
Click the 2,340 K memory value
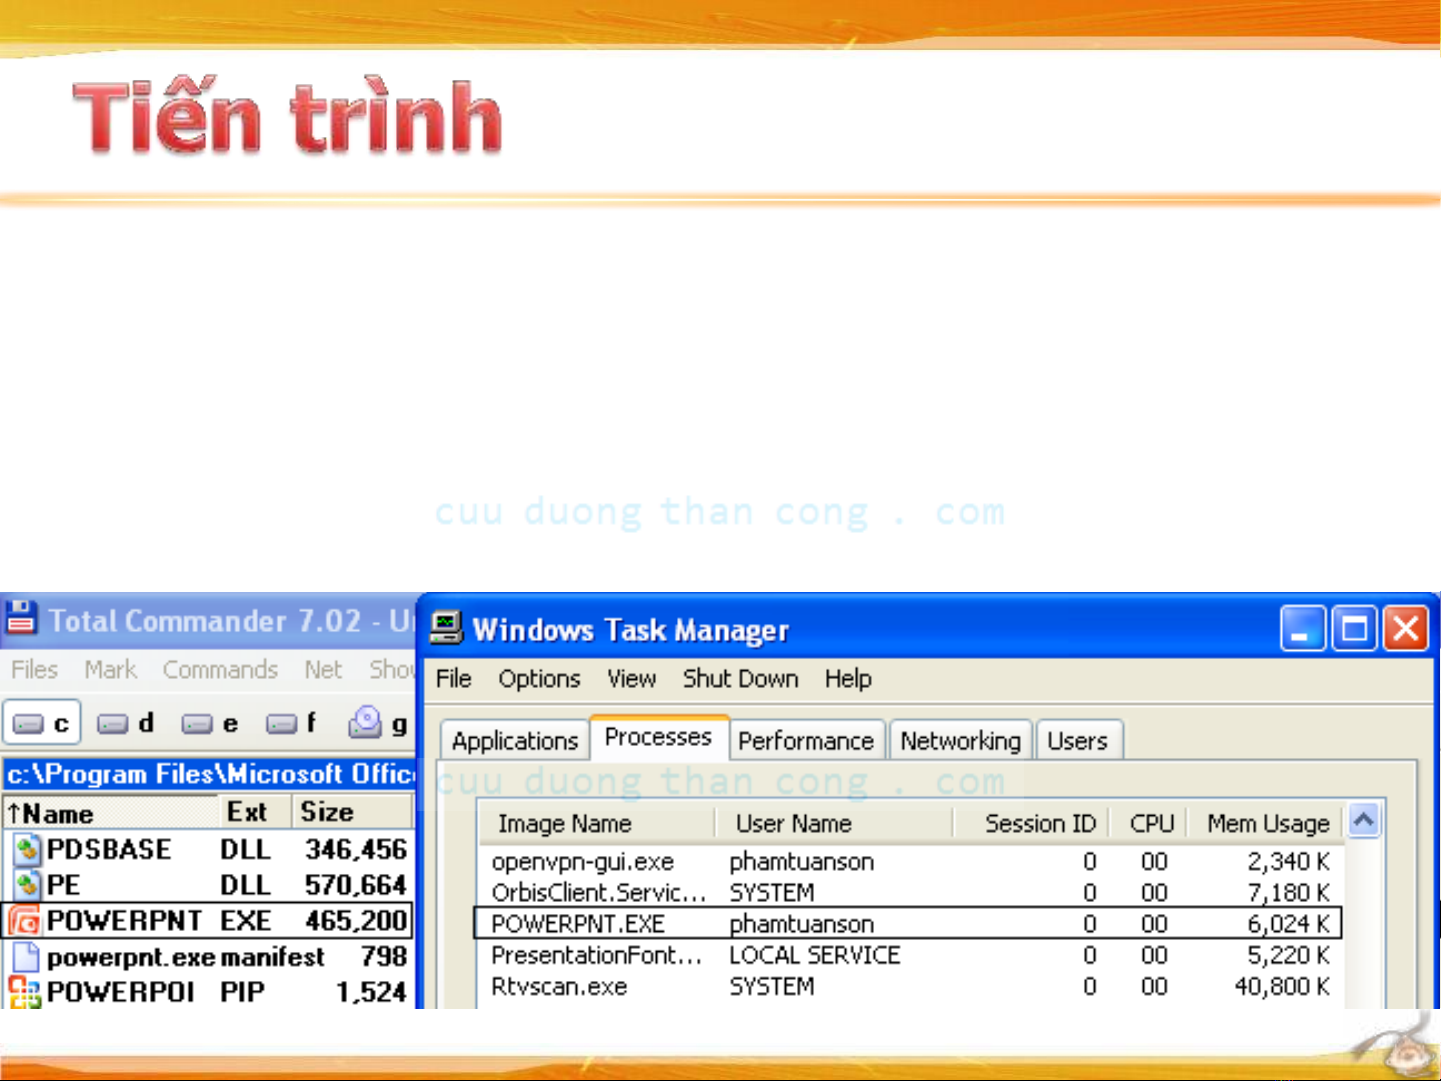(1288, 861)
